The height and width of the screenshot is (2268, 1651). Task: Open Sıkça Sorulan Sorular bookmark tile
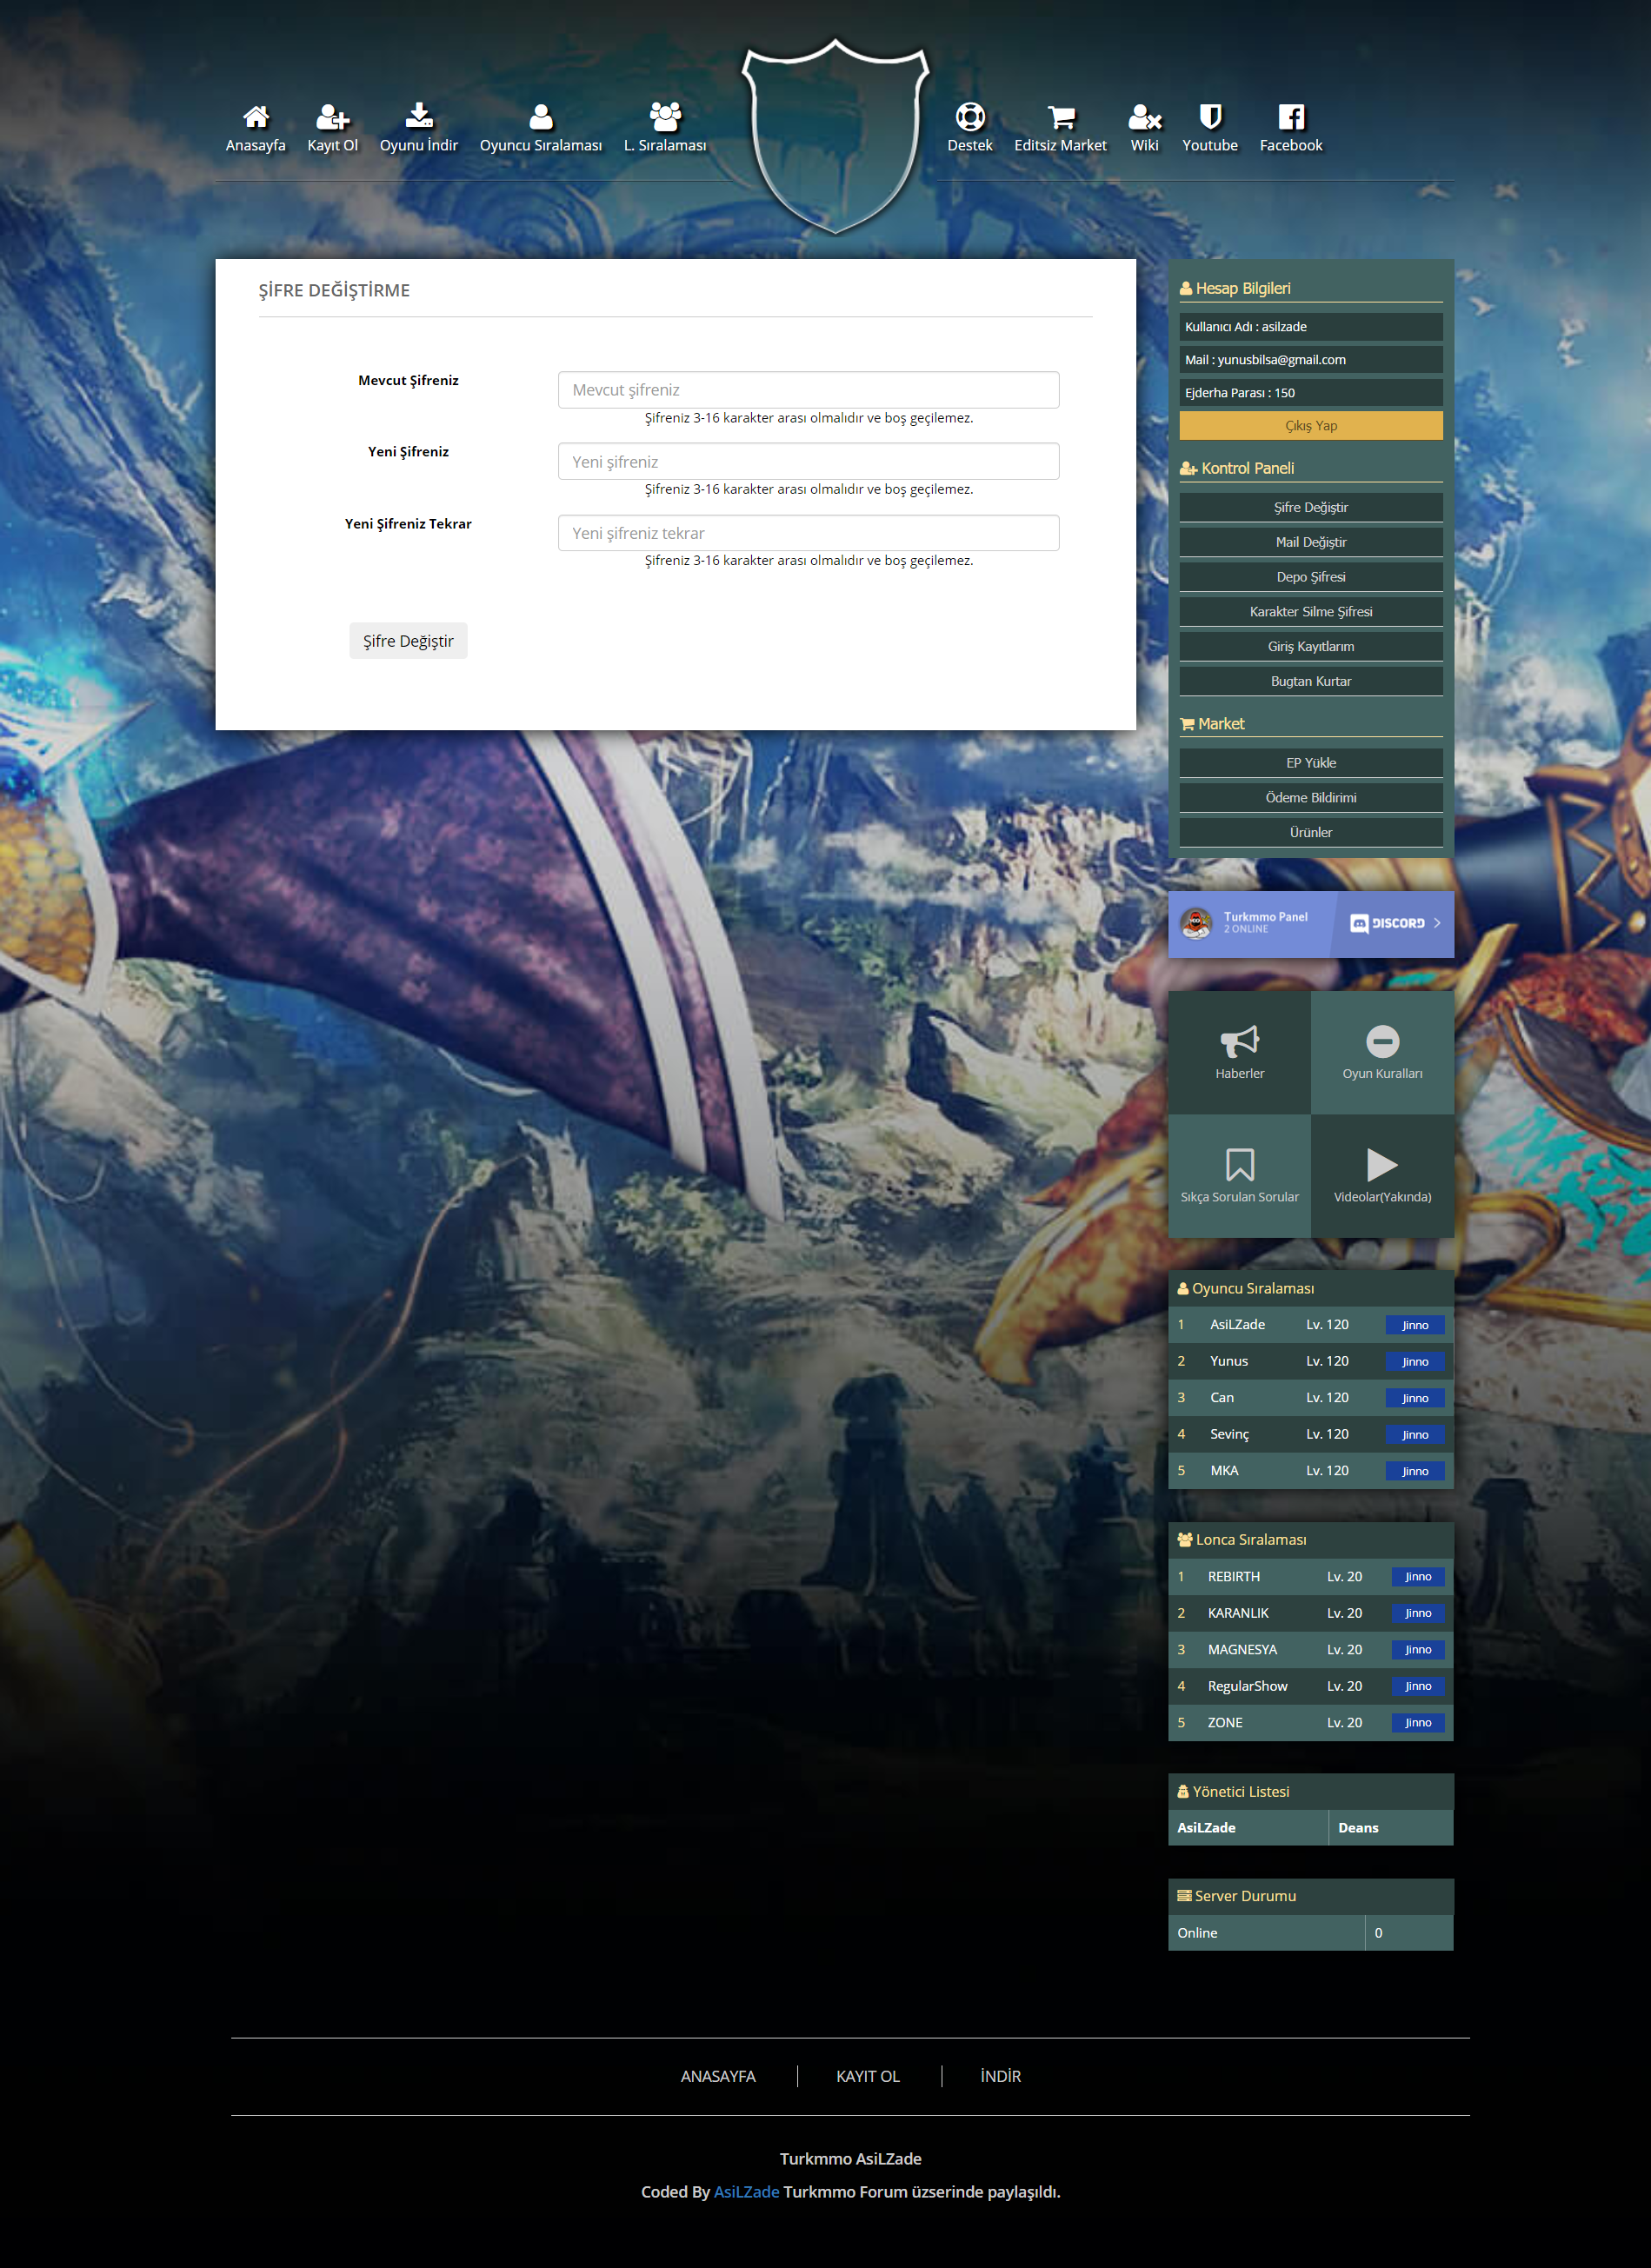pyautogui.click(x=1239, y=1176)
